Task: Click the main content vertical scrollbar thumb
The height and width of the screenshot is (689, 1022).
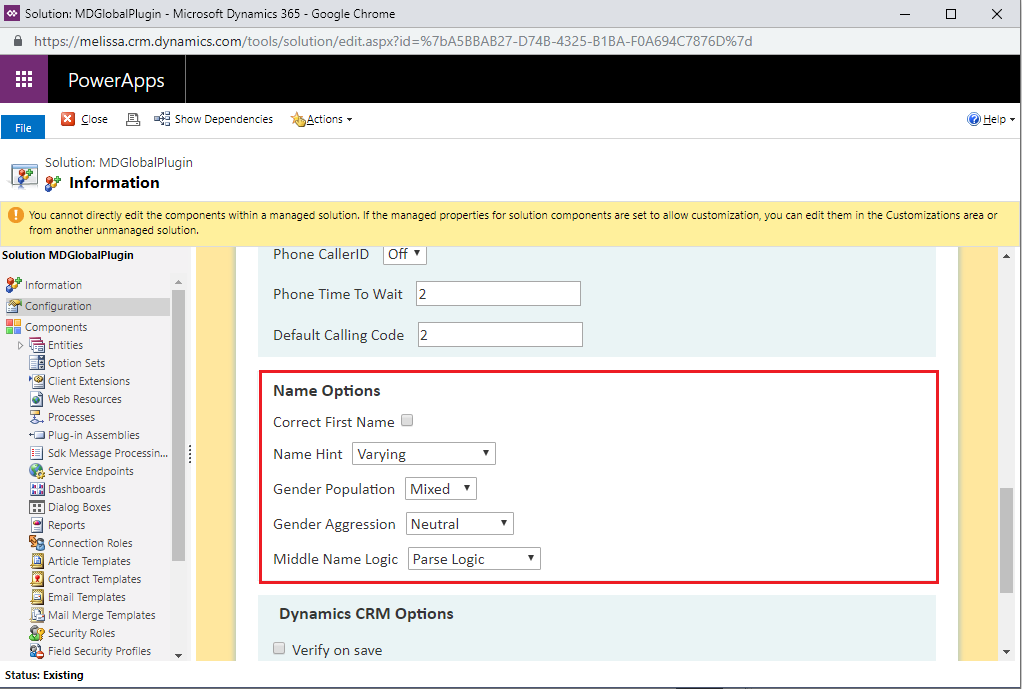Action: [x=1006, y=540]
